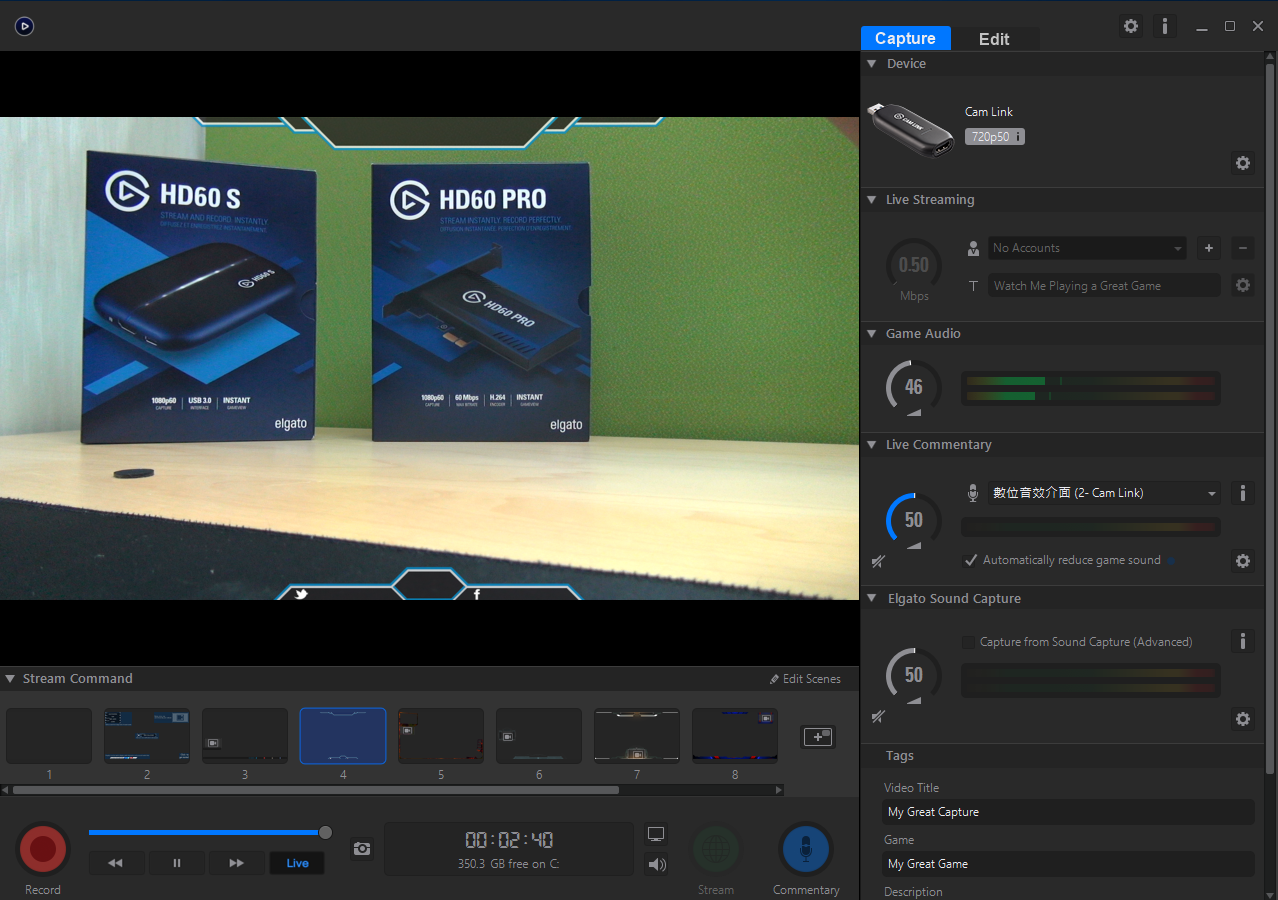
Task: Jump to Live playback
Action: [297, 863]
